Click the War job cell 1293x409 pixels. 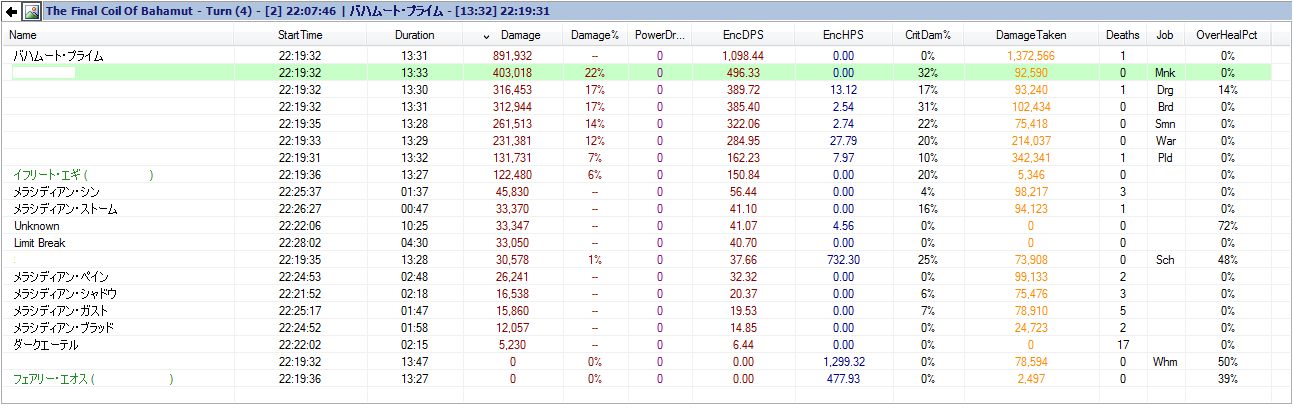[1165, 141]
